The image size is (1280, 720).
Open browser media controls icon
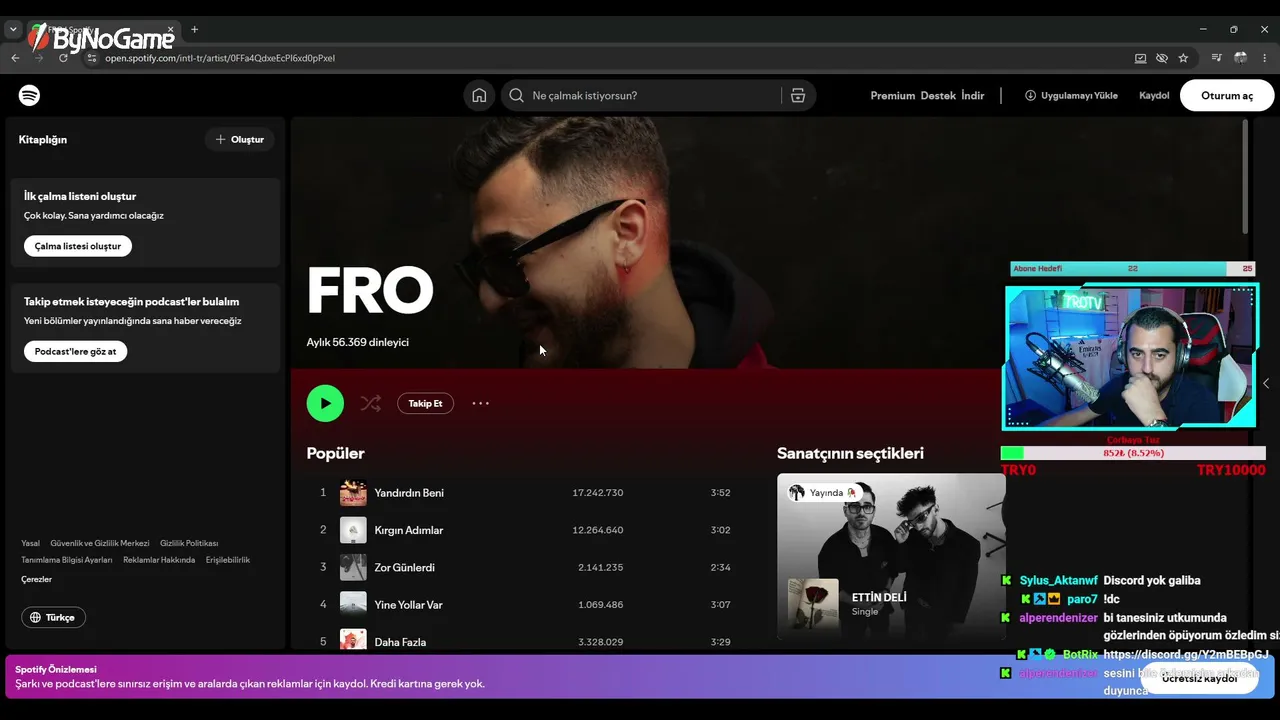click(1217, 58)
